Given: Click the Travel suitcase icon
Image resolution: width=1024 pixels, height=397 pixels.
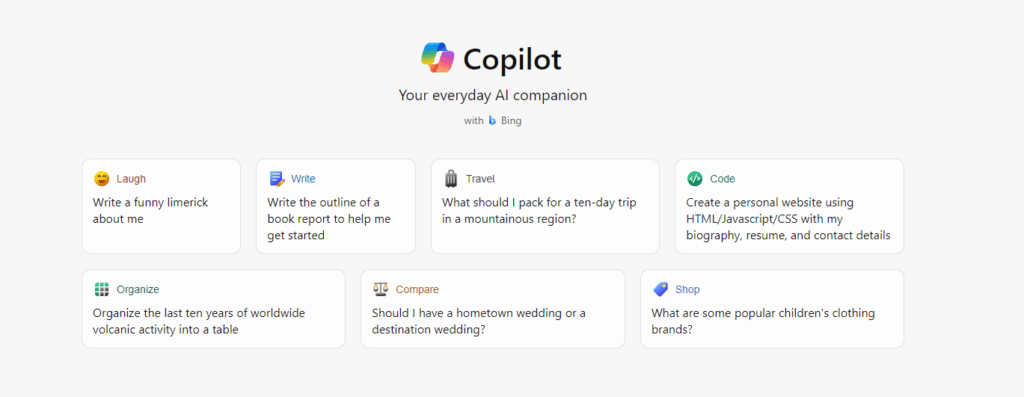Looking at the screenshot, I should pyautogui.click(x=451, y=179).
